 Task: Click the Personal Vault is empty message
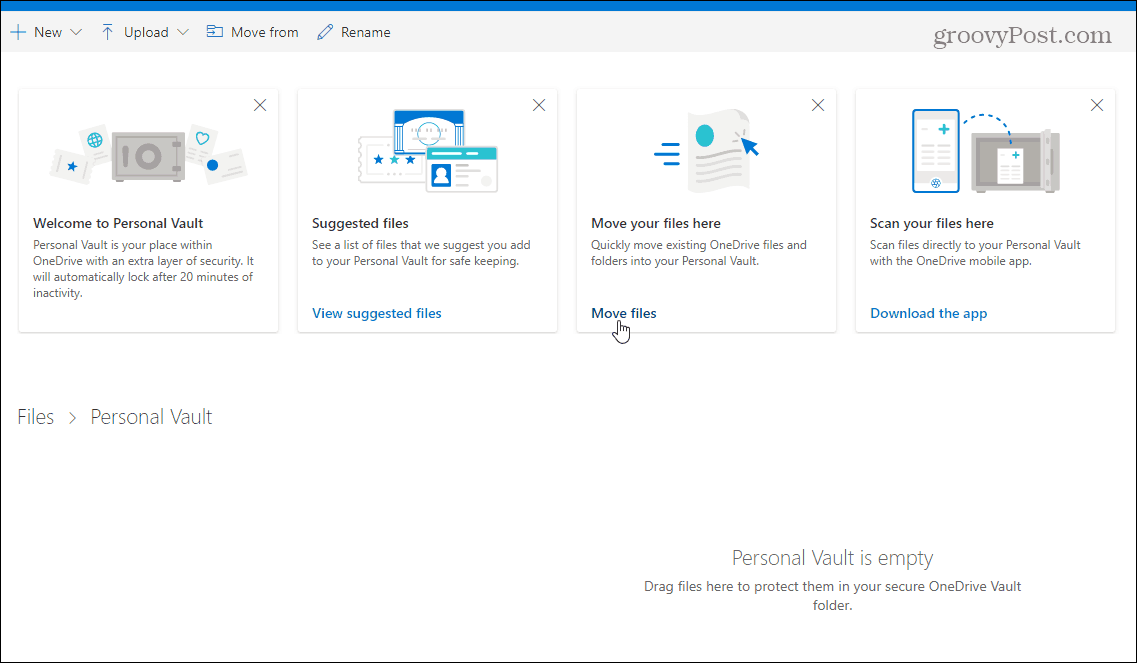click(x=832, y=558)
